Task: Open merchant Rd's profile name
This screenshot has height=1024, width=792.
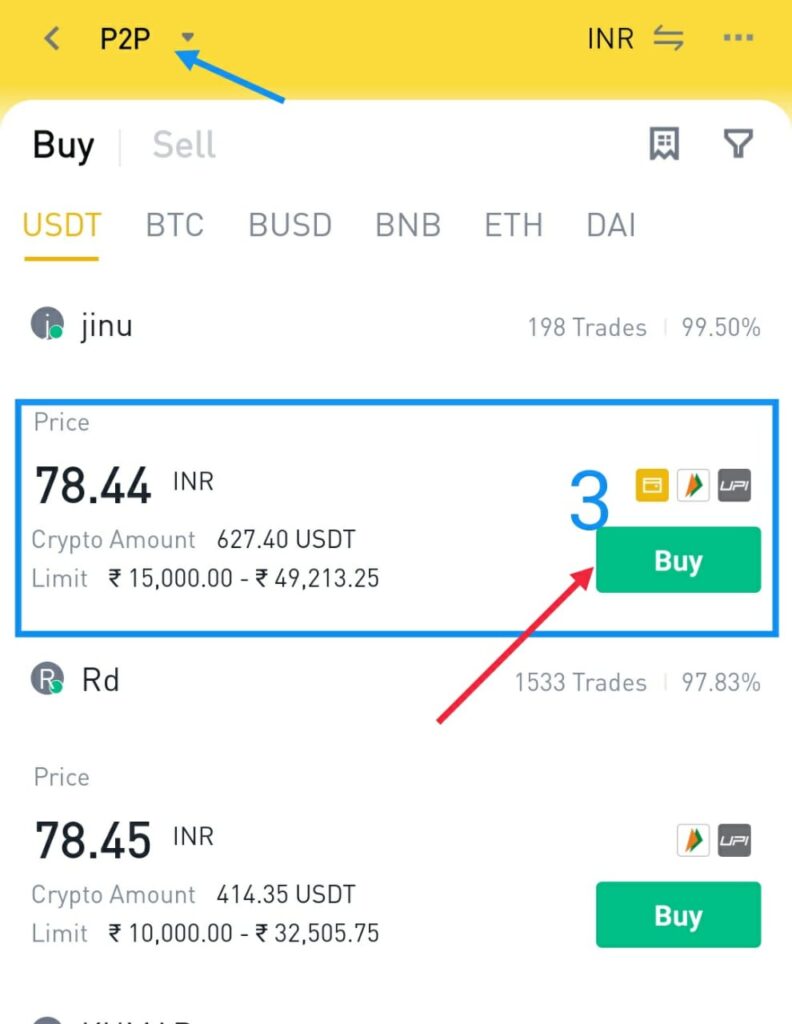Action: [x=101, y=680]
